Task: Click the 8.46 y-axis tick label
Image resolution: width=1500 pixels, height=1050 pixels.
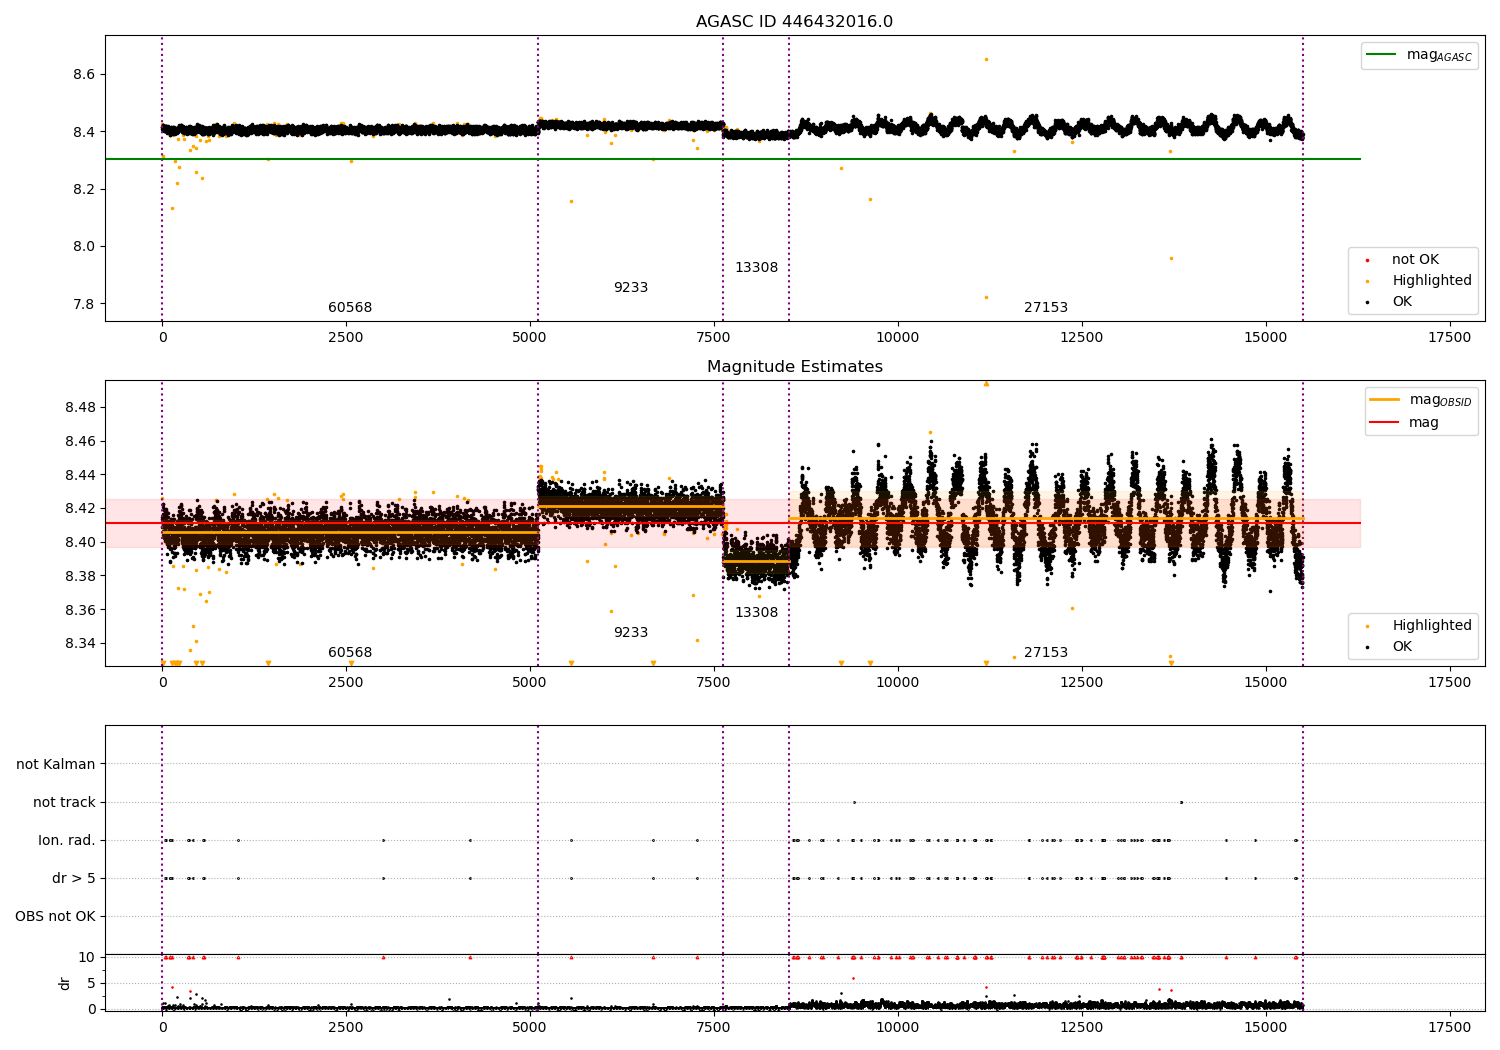Action: coord(80,441)
